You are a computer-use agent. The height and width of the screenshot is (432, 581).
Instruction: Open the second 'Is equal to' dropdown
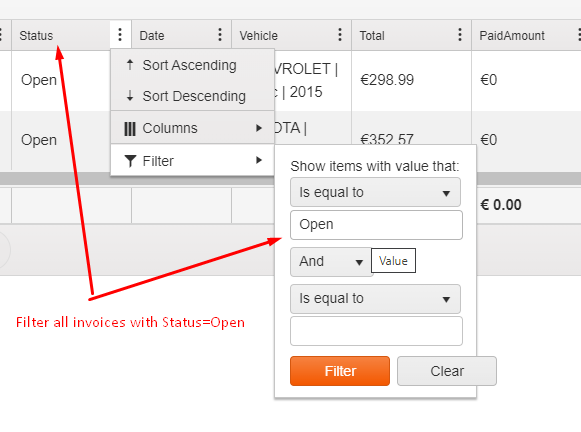(375, 299)
